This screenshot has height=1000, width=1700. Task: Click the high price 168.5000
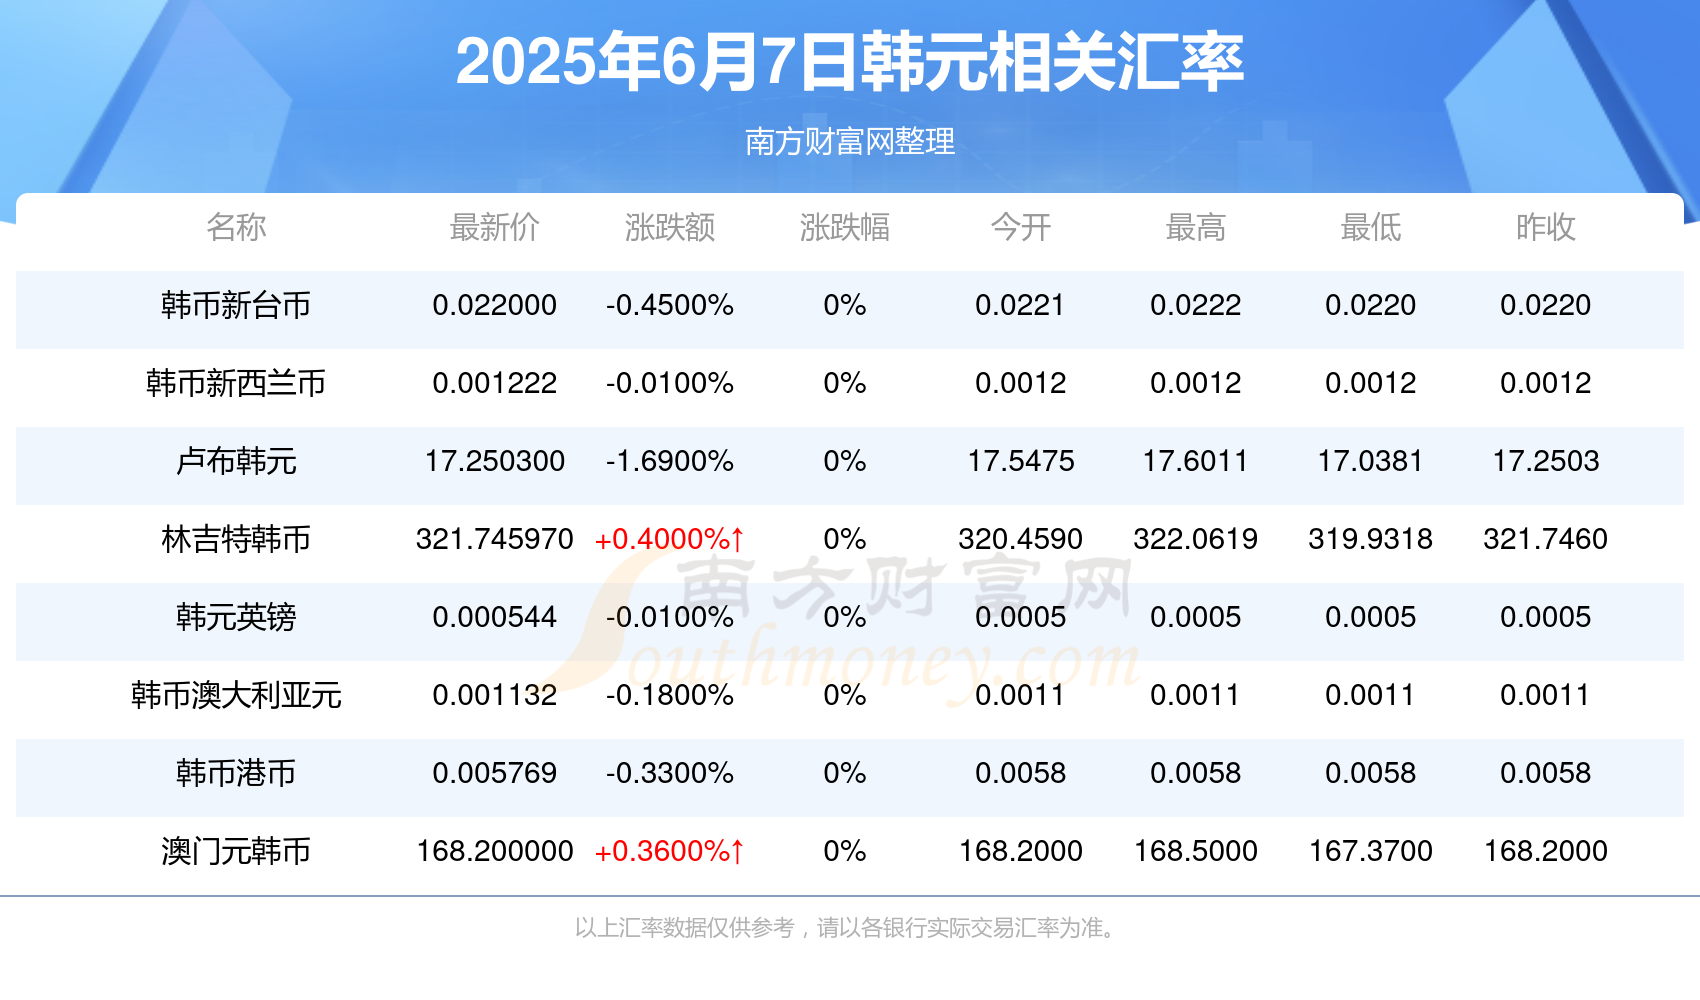click(x=1195, y=851)
